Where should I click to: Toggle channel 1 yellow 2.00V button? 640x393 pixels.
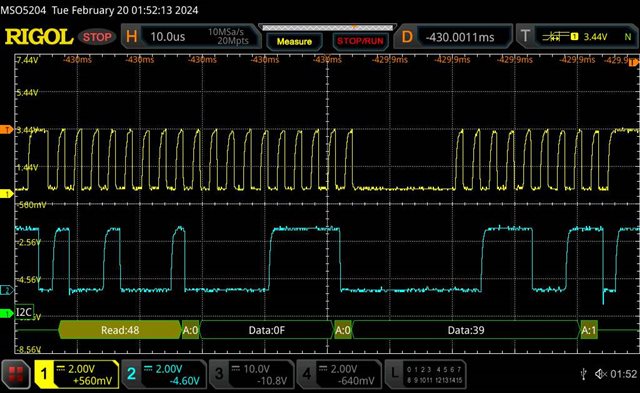tap(77, 374)
